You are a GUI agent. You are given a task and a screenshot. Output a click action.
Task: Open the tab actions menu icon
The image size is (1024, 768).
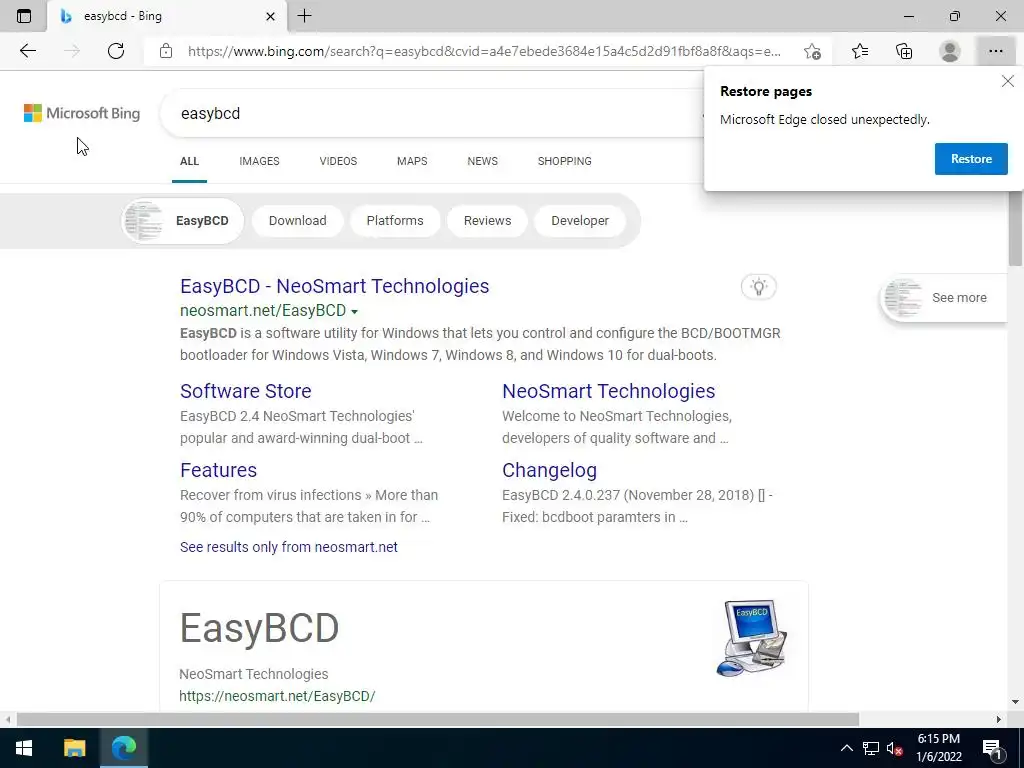pyautogui.click(x=24, y=16)
